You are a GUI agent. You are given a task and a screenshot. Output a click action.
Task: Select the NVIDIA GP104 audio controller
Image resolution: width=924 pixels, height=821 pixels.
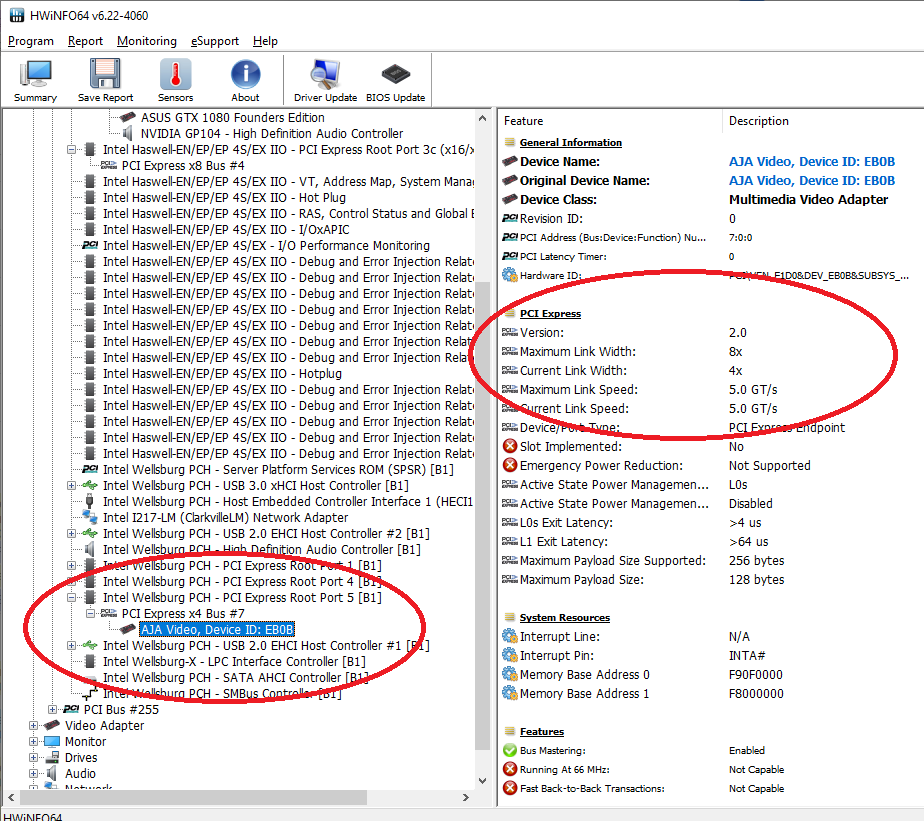pos(271,133)
